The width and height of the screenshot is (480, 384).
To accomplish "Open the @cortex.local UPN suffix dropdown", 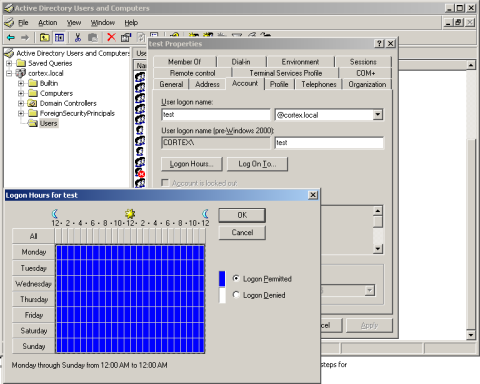I will [377, 115].
